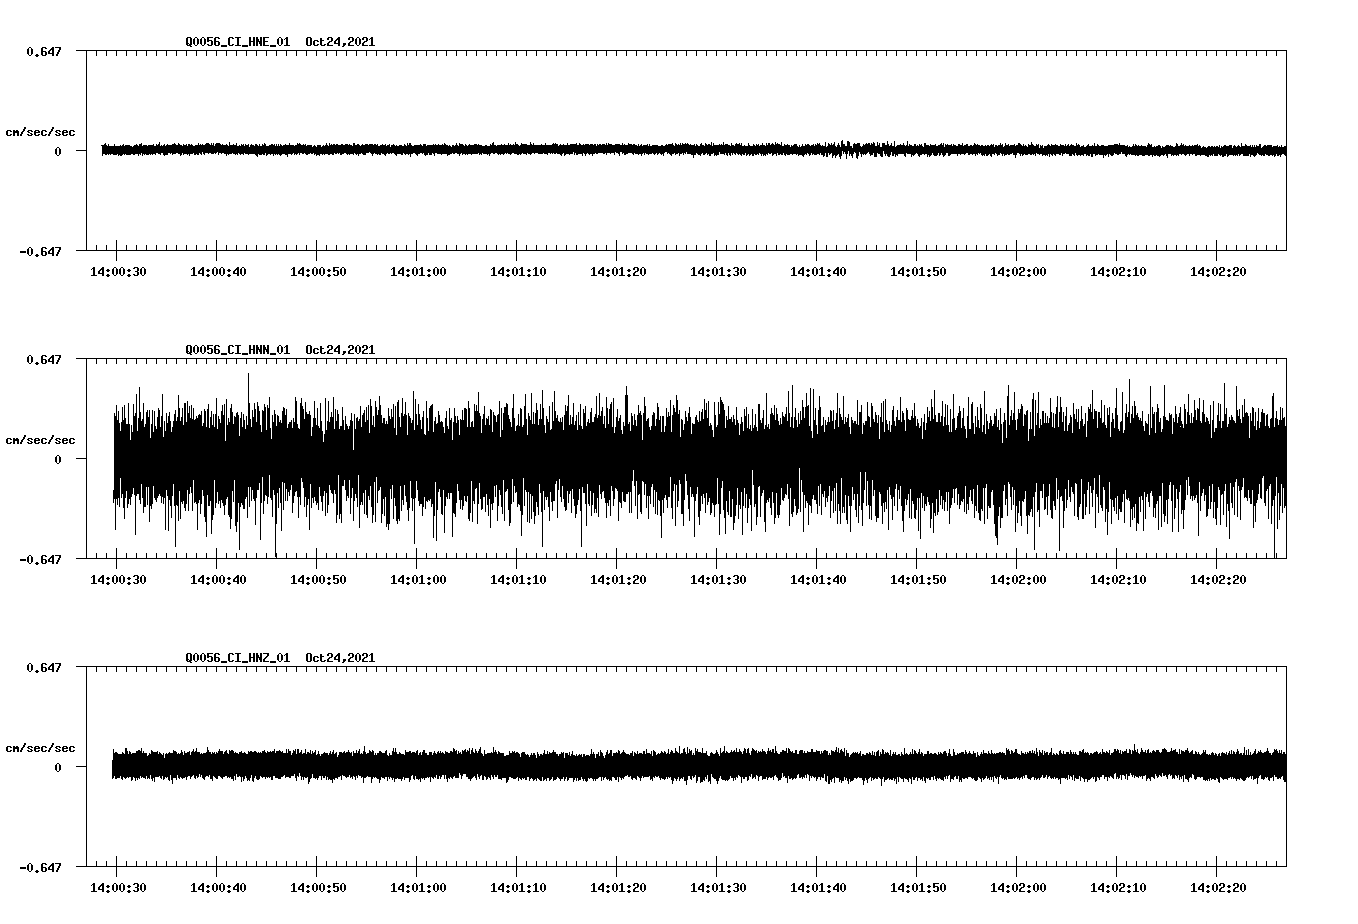Choose 14:02:00 time label under HNZ plot
This screenshot has height=924, width=1358.
1018,888
